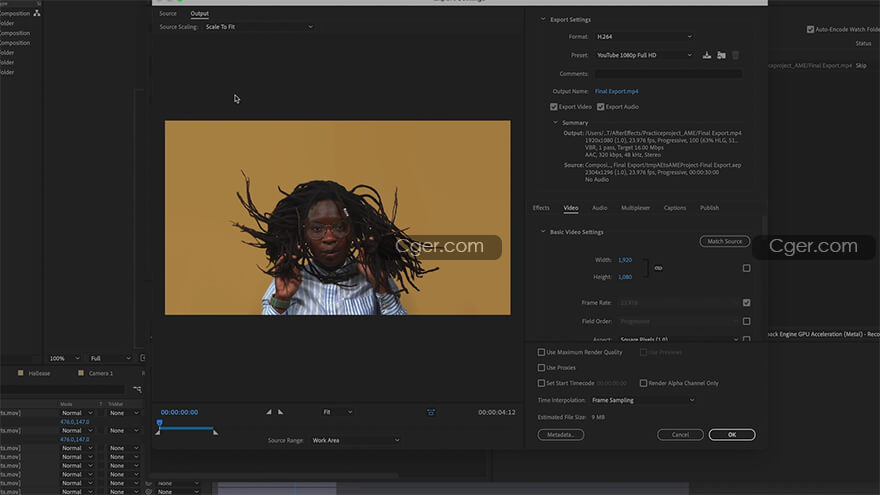Toggle the Export Audio checkbox
The image size is (880, 495).
tap(601, 107)
